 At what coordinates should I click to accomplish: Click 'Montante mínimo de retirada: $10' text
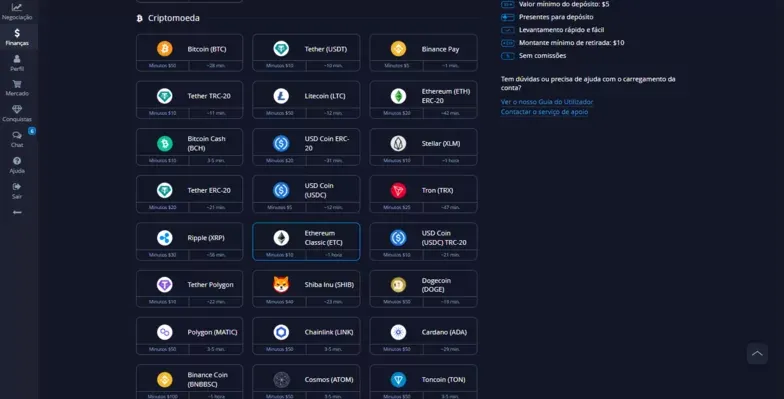pyautogui.click(x=572, y=43)
